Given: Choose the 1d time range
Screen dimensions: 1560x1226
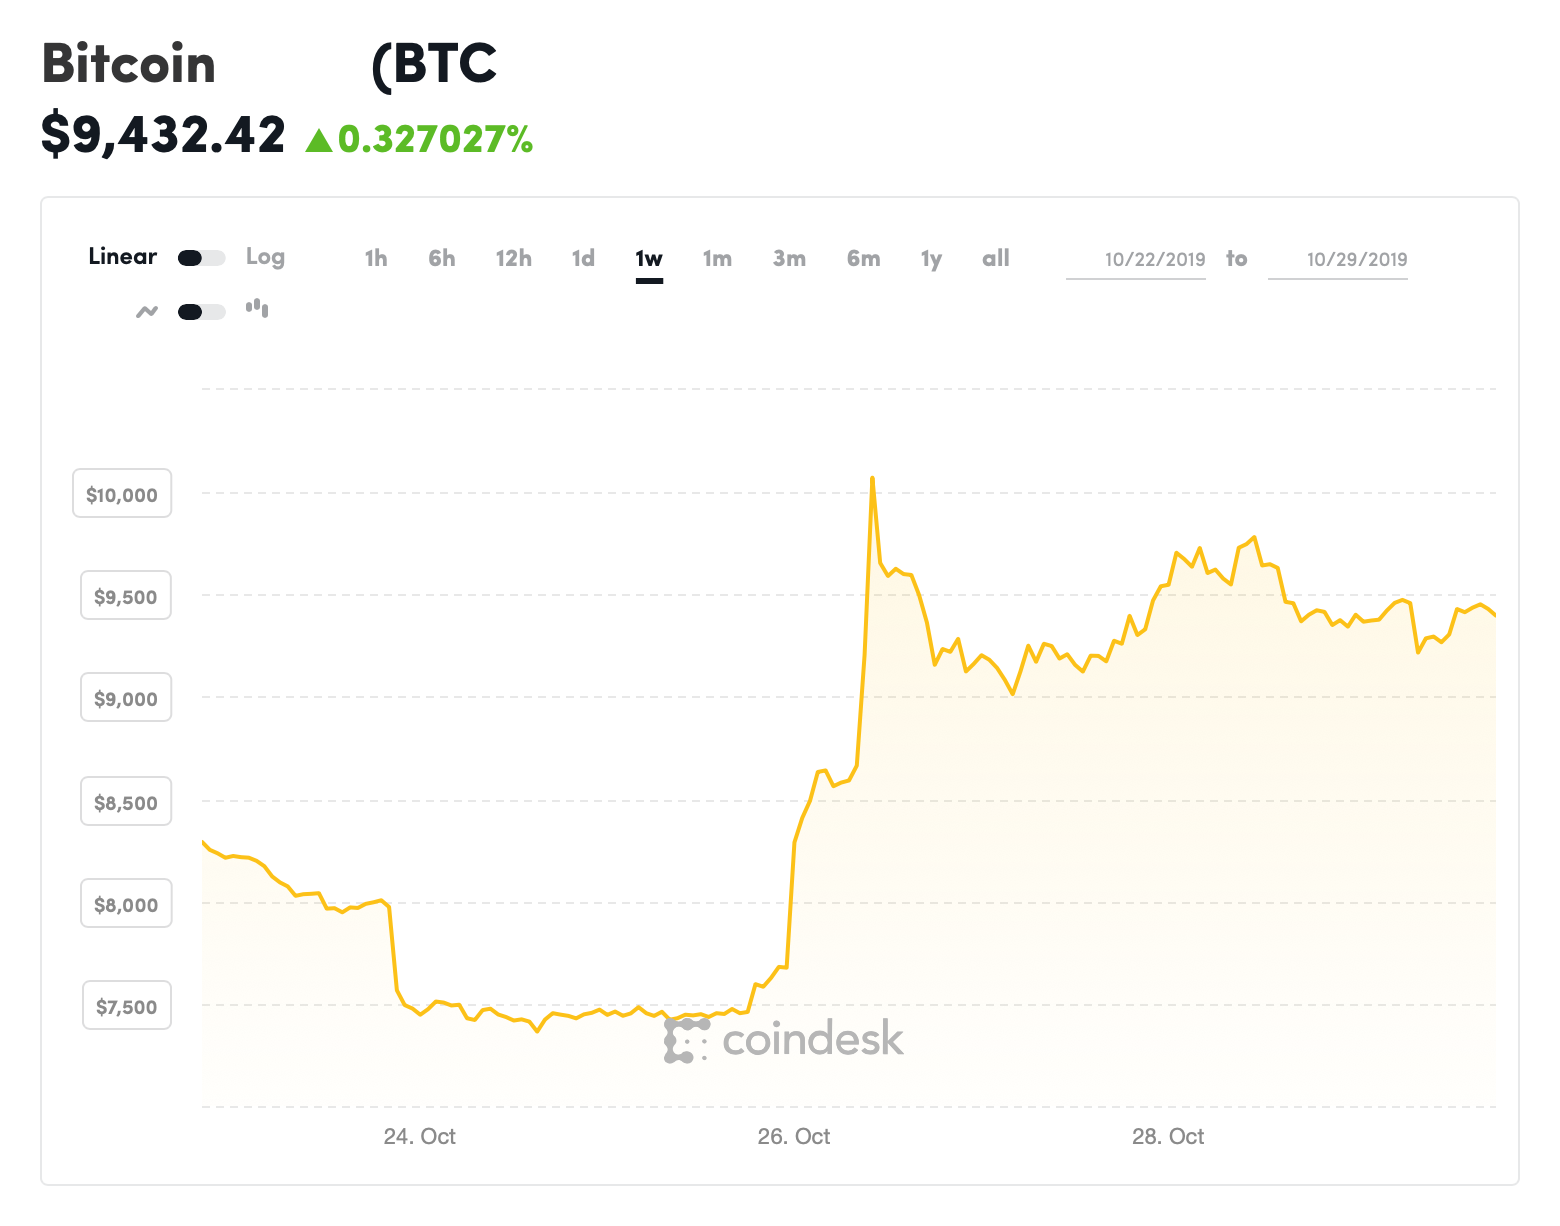Looking at the screenshot, I should click(x=583, y=258).
